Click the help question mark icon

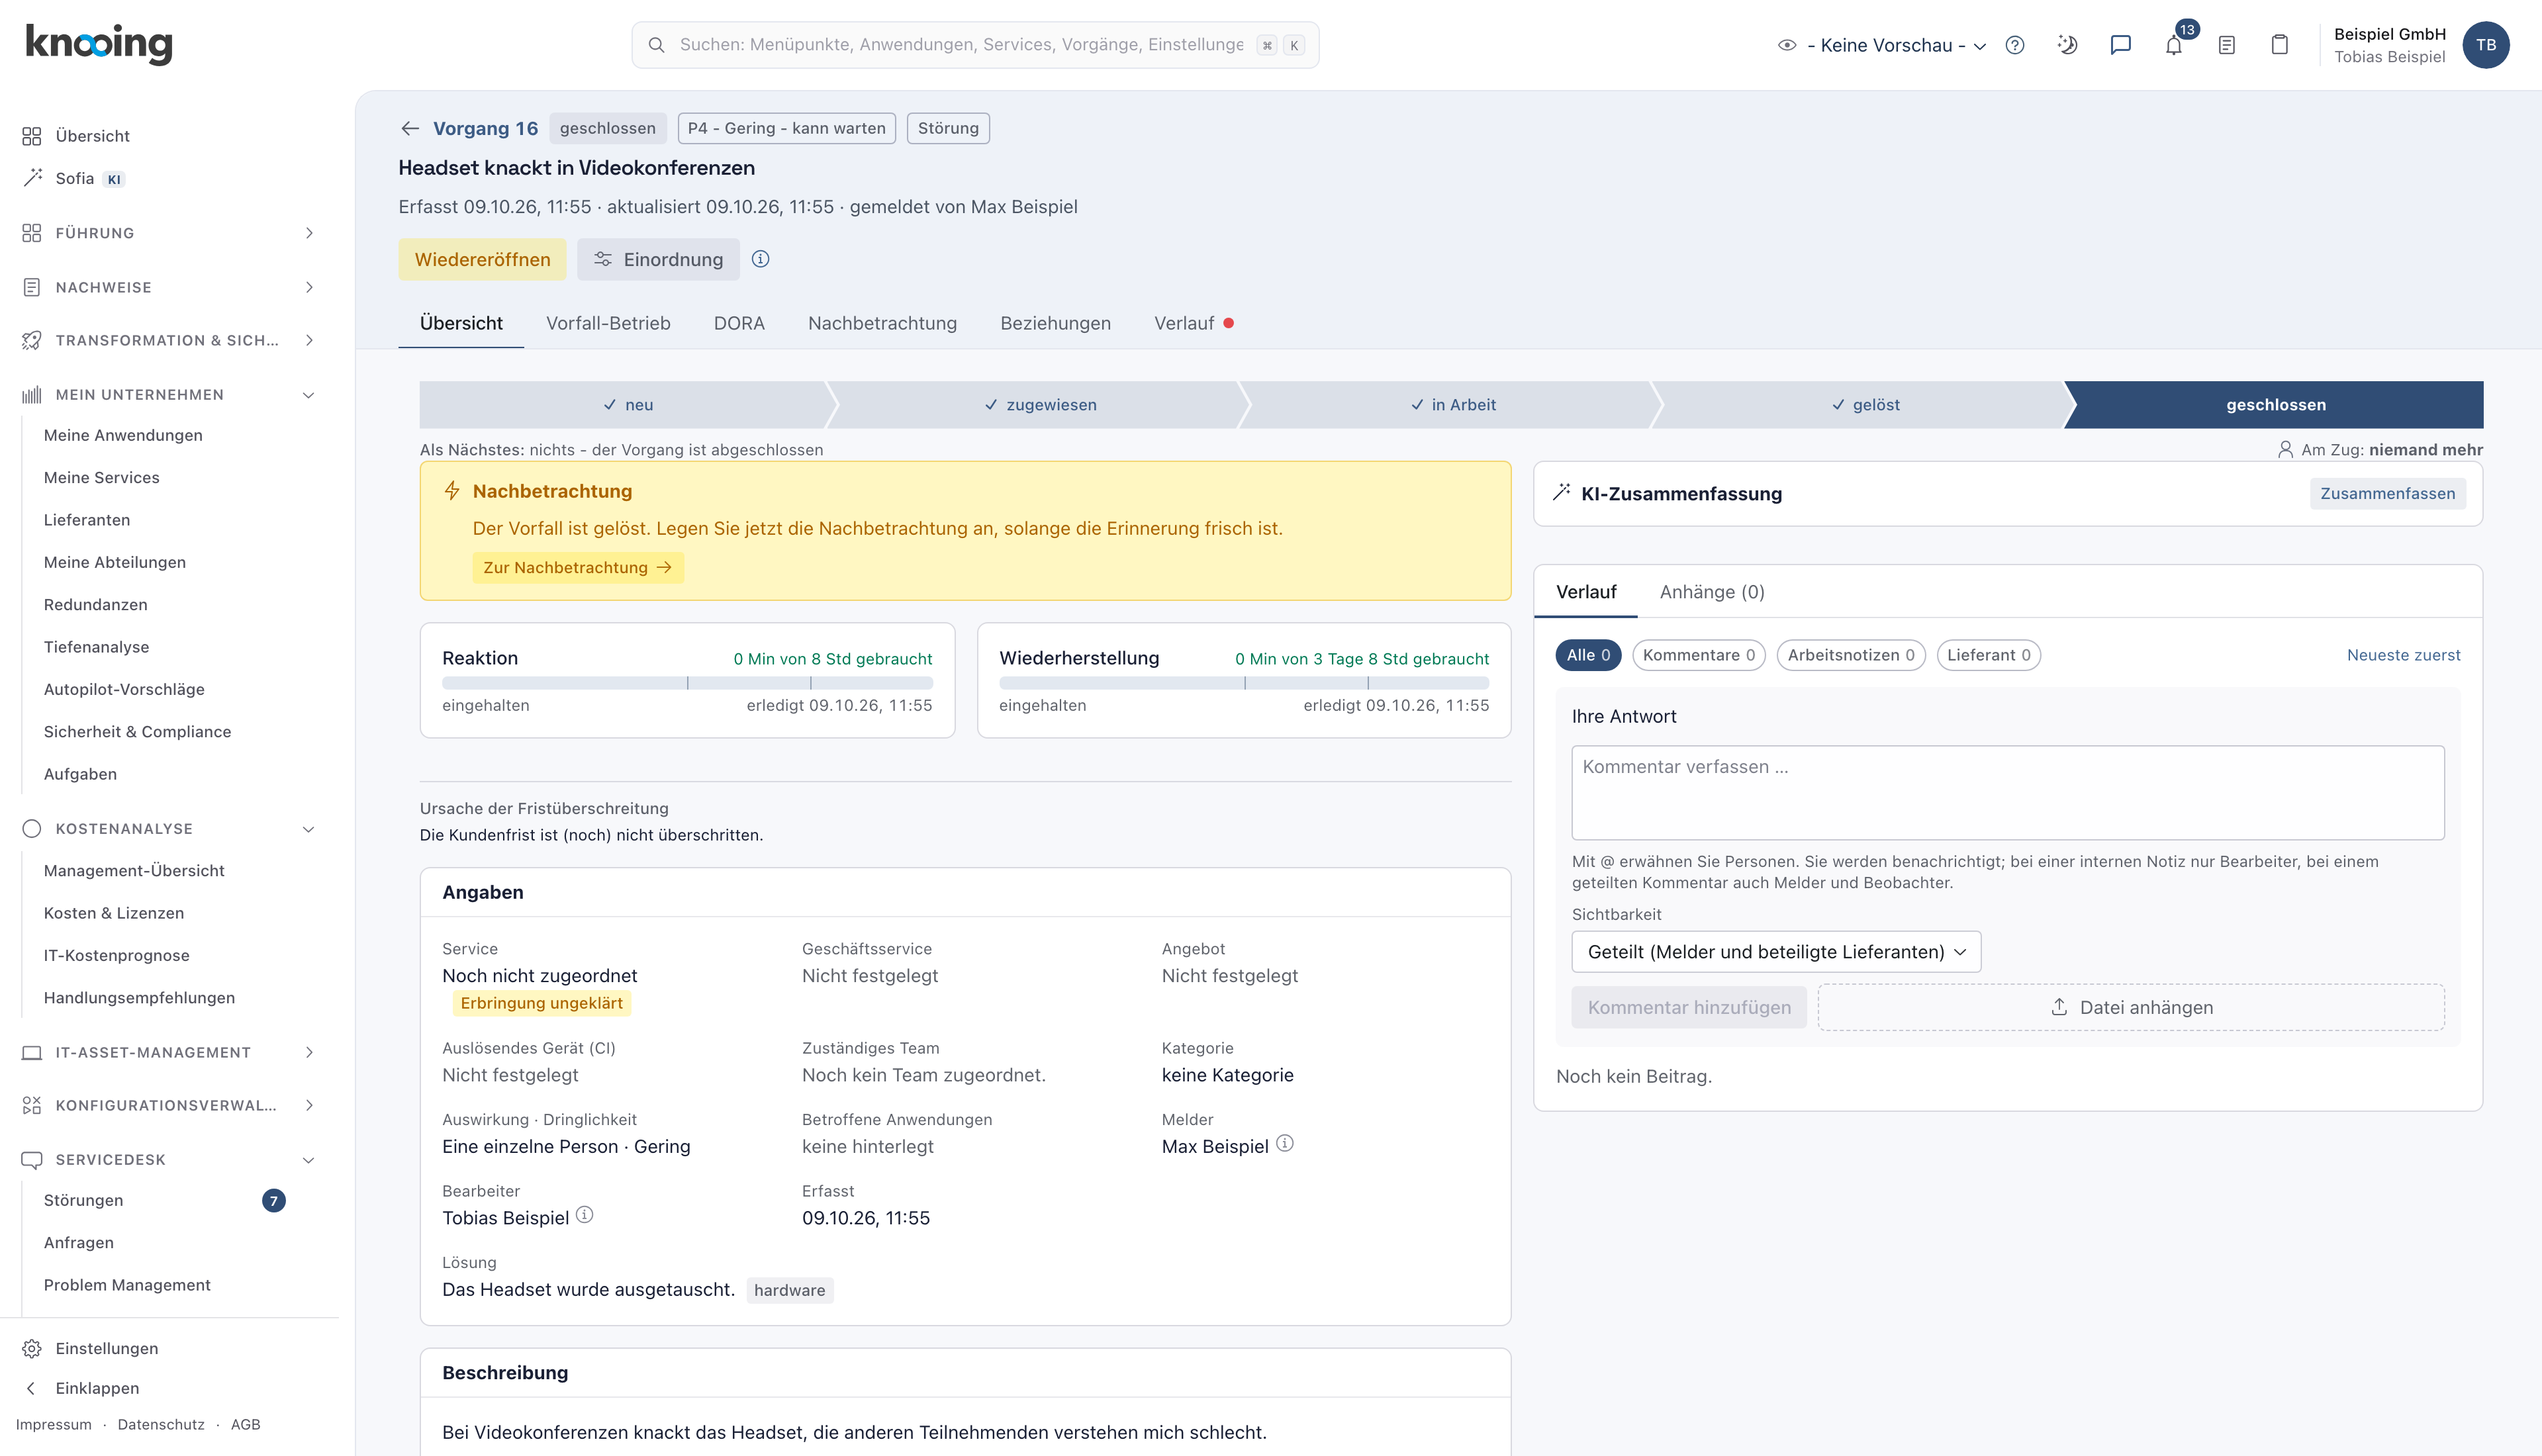coord(2015,45)
